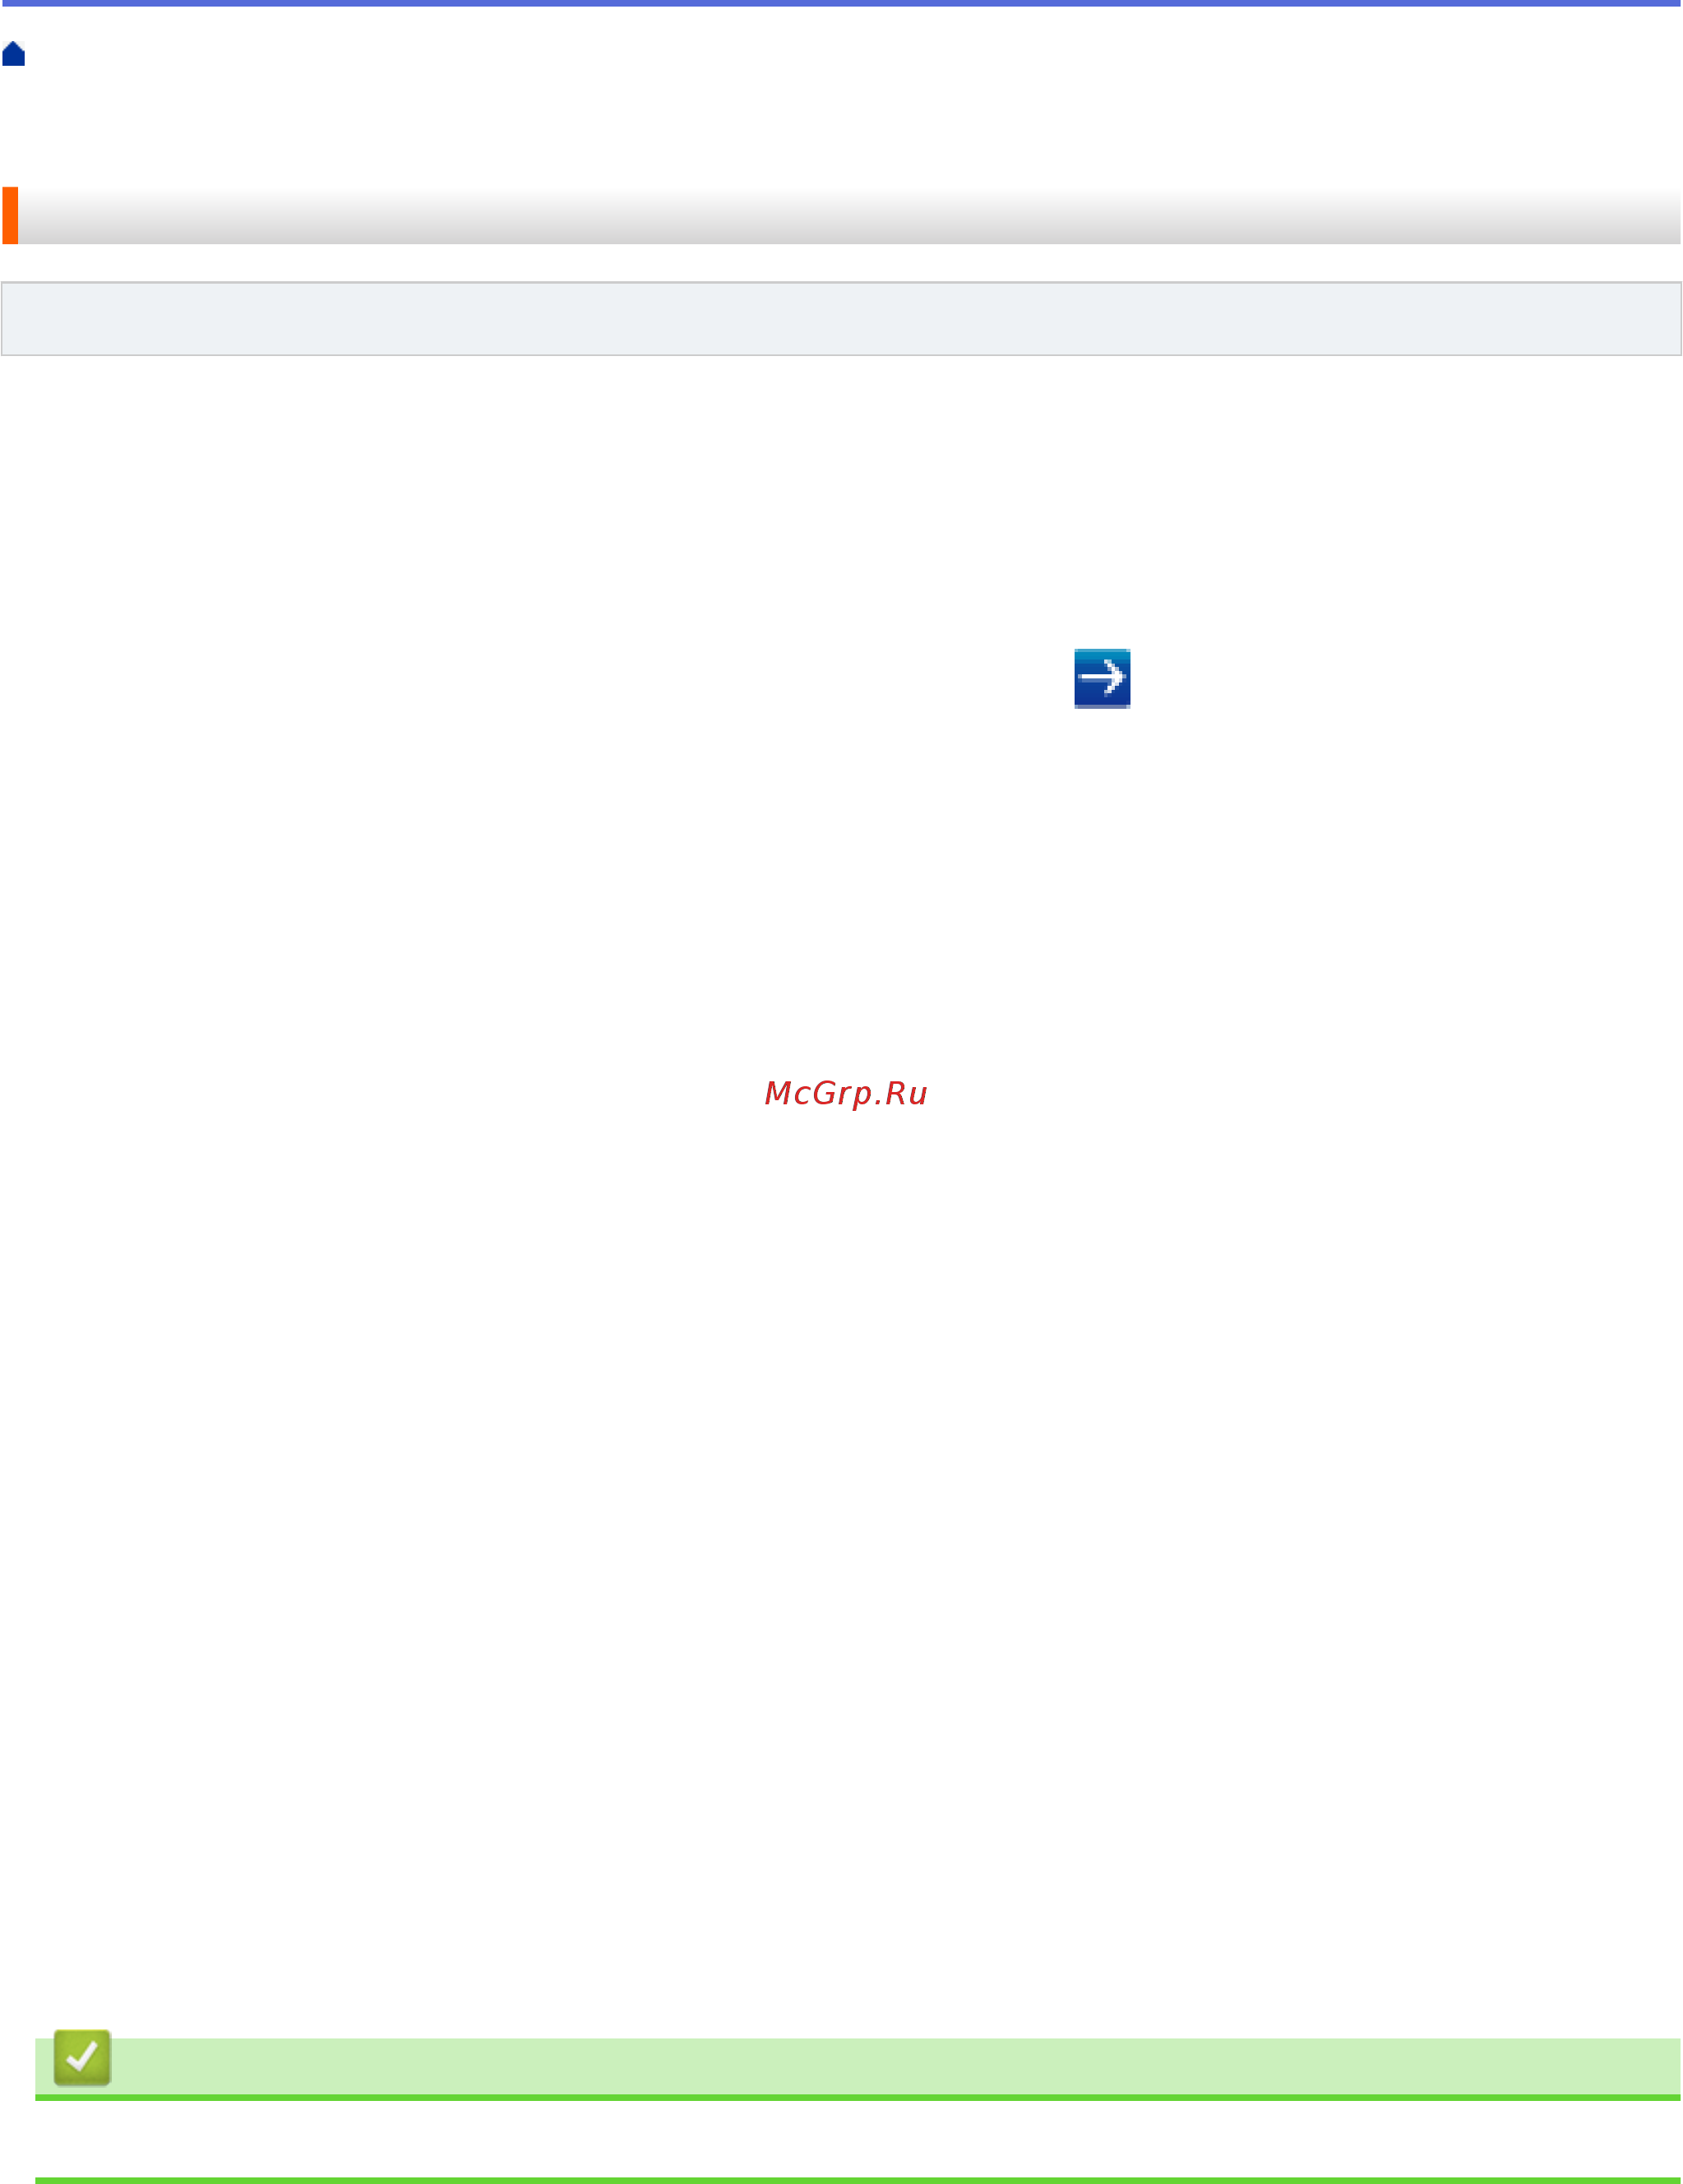
Task: Click the bottom green divider line
Action: tap(858, 2179)
